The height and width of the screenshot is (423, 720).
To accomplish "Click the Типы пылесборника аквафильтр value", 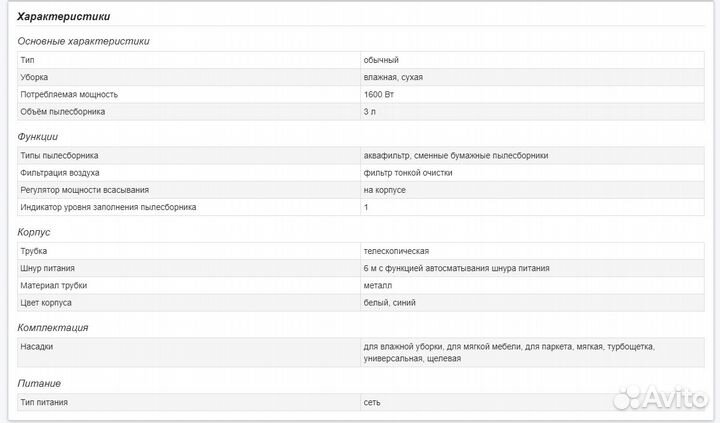I will coord(456,156).
